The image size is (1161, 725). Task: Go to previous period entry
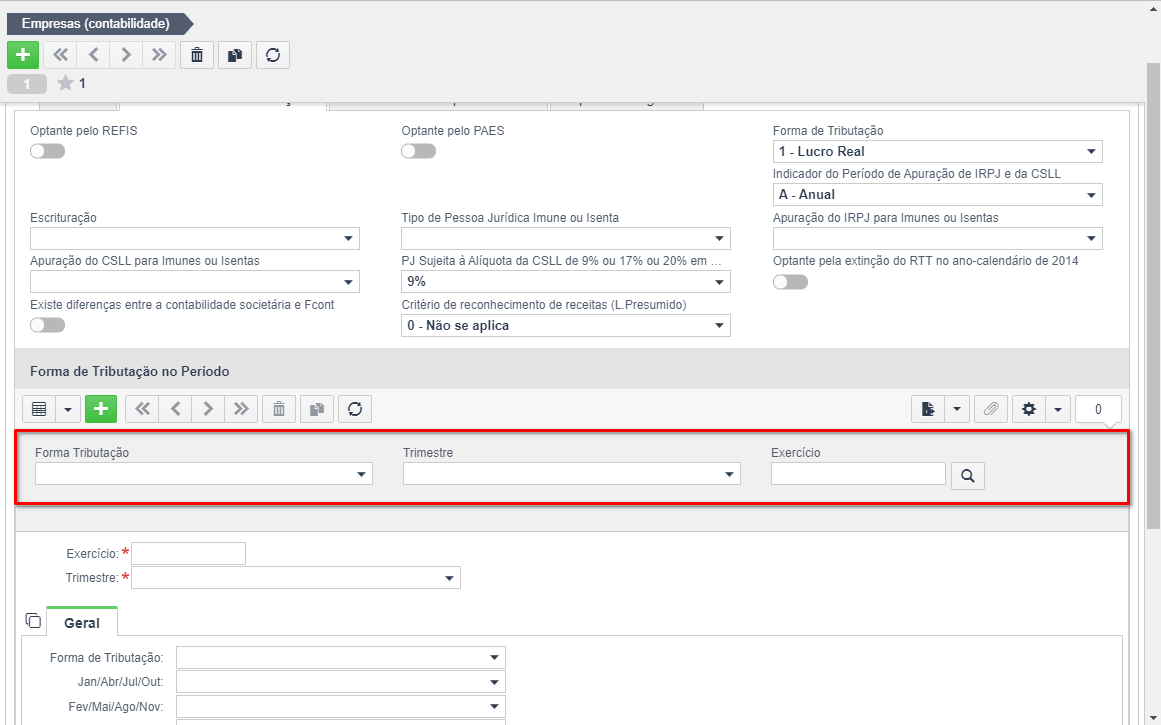point(175,409)
